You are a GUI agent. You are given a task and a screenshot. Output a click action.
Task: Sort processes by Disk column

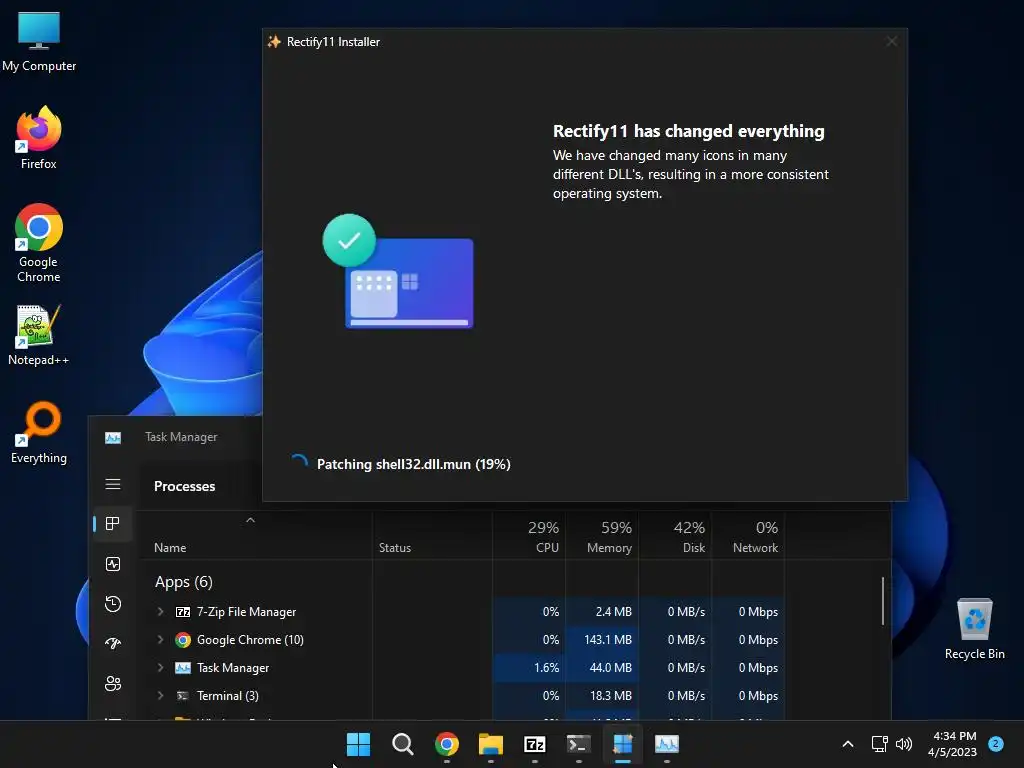point(675,536)
